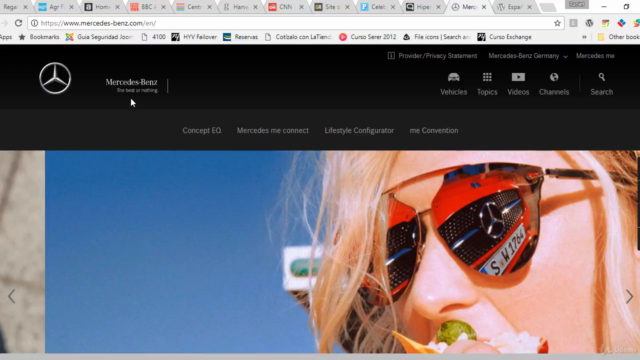Screen dimensions: 640x360
Task: Switch to the Harvard tab
Action: [x=239, y=7]
